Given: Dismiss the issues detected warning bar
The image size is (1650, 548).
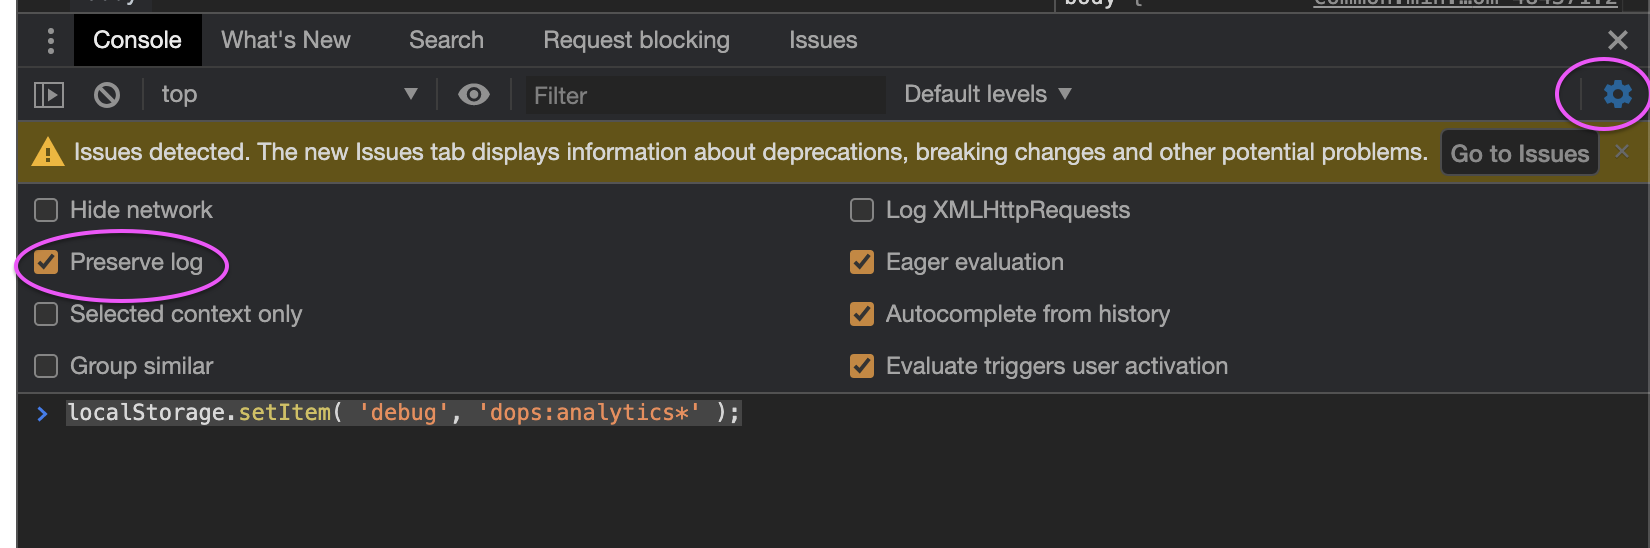Looking at the screenshot, I should (1622, 151).
